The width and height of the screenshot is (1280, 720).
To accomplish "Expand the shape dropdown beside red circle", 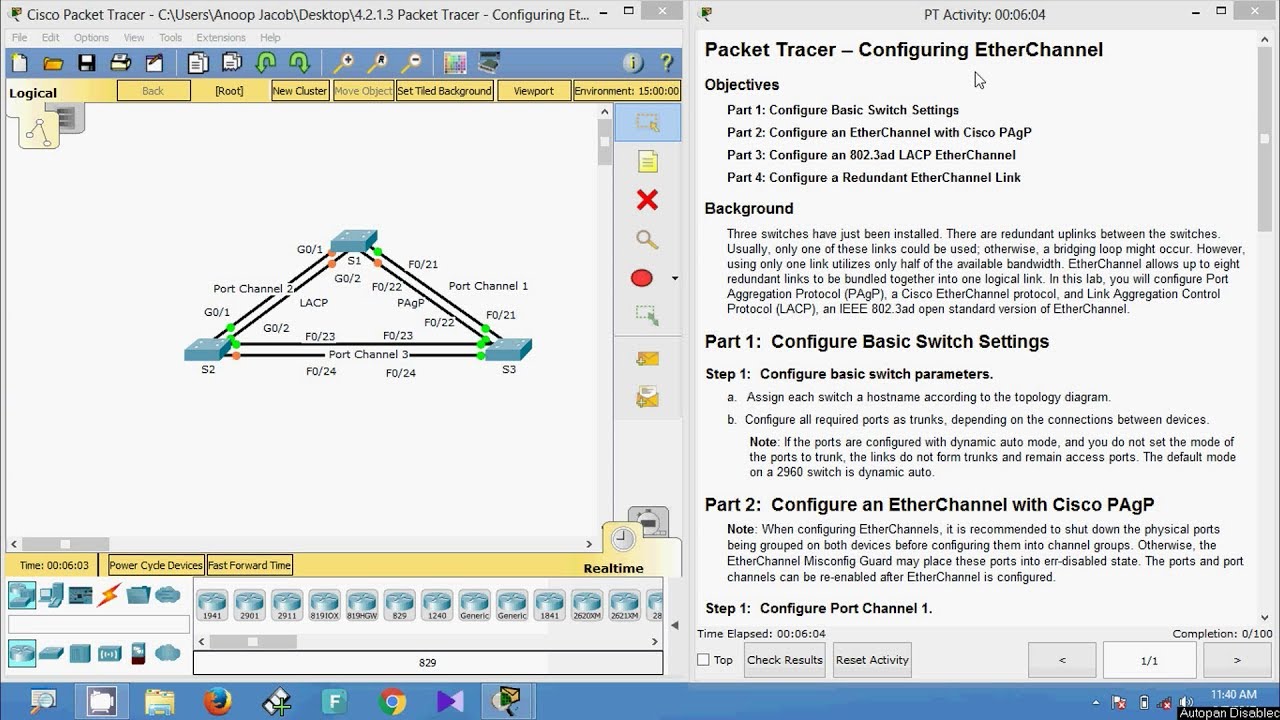I will coord(675,279).
